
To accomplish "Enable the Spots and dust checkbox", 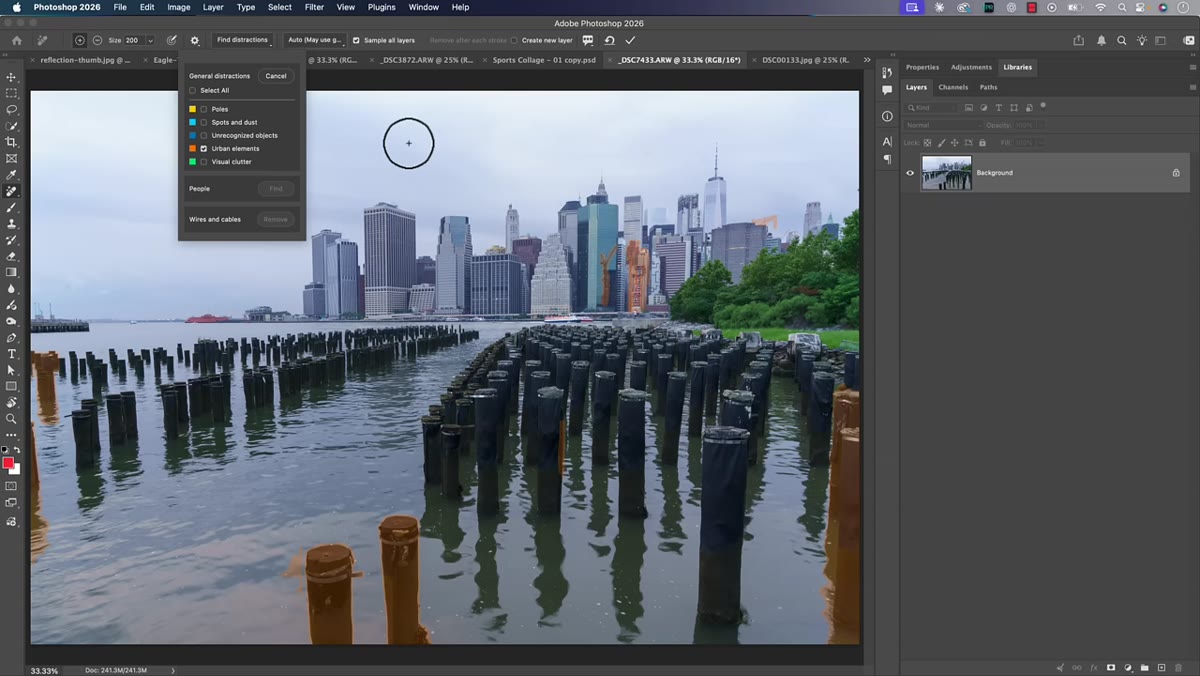I will tap(204, 122).
